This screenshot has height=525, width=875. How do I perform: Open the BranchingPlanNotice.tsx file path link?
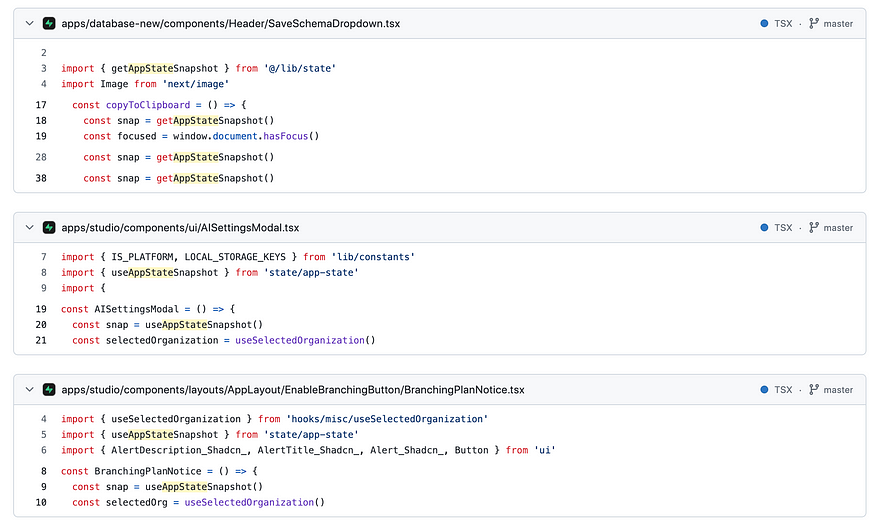tap(293, 389)
